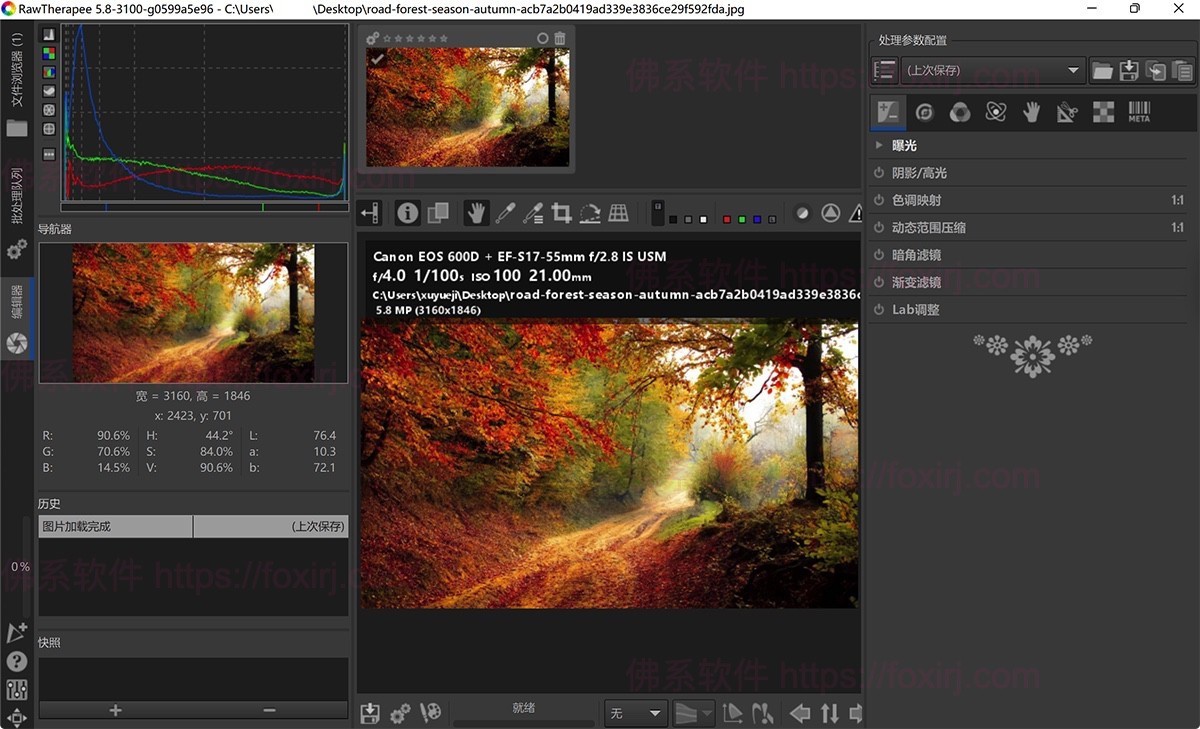Open the File Browser (文件浏览器) side tab
Image resolution: width=1200 pixels, height=729 pixels.
tap(16, 68)
